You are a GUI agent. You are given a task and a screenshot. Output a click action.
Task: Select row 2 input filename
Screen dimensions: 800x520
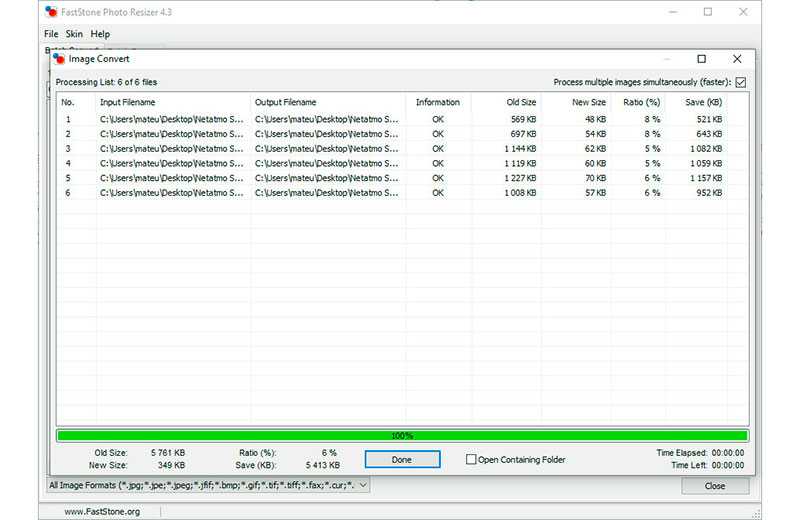click(x=171, y=134)
